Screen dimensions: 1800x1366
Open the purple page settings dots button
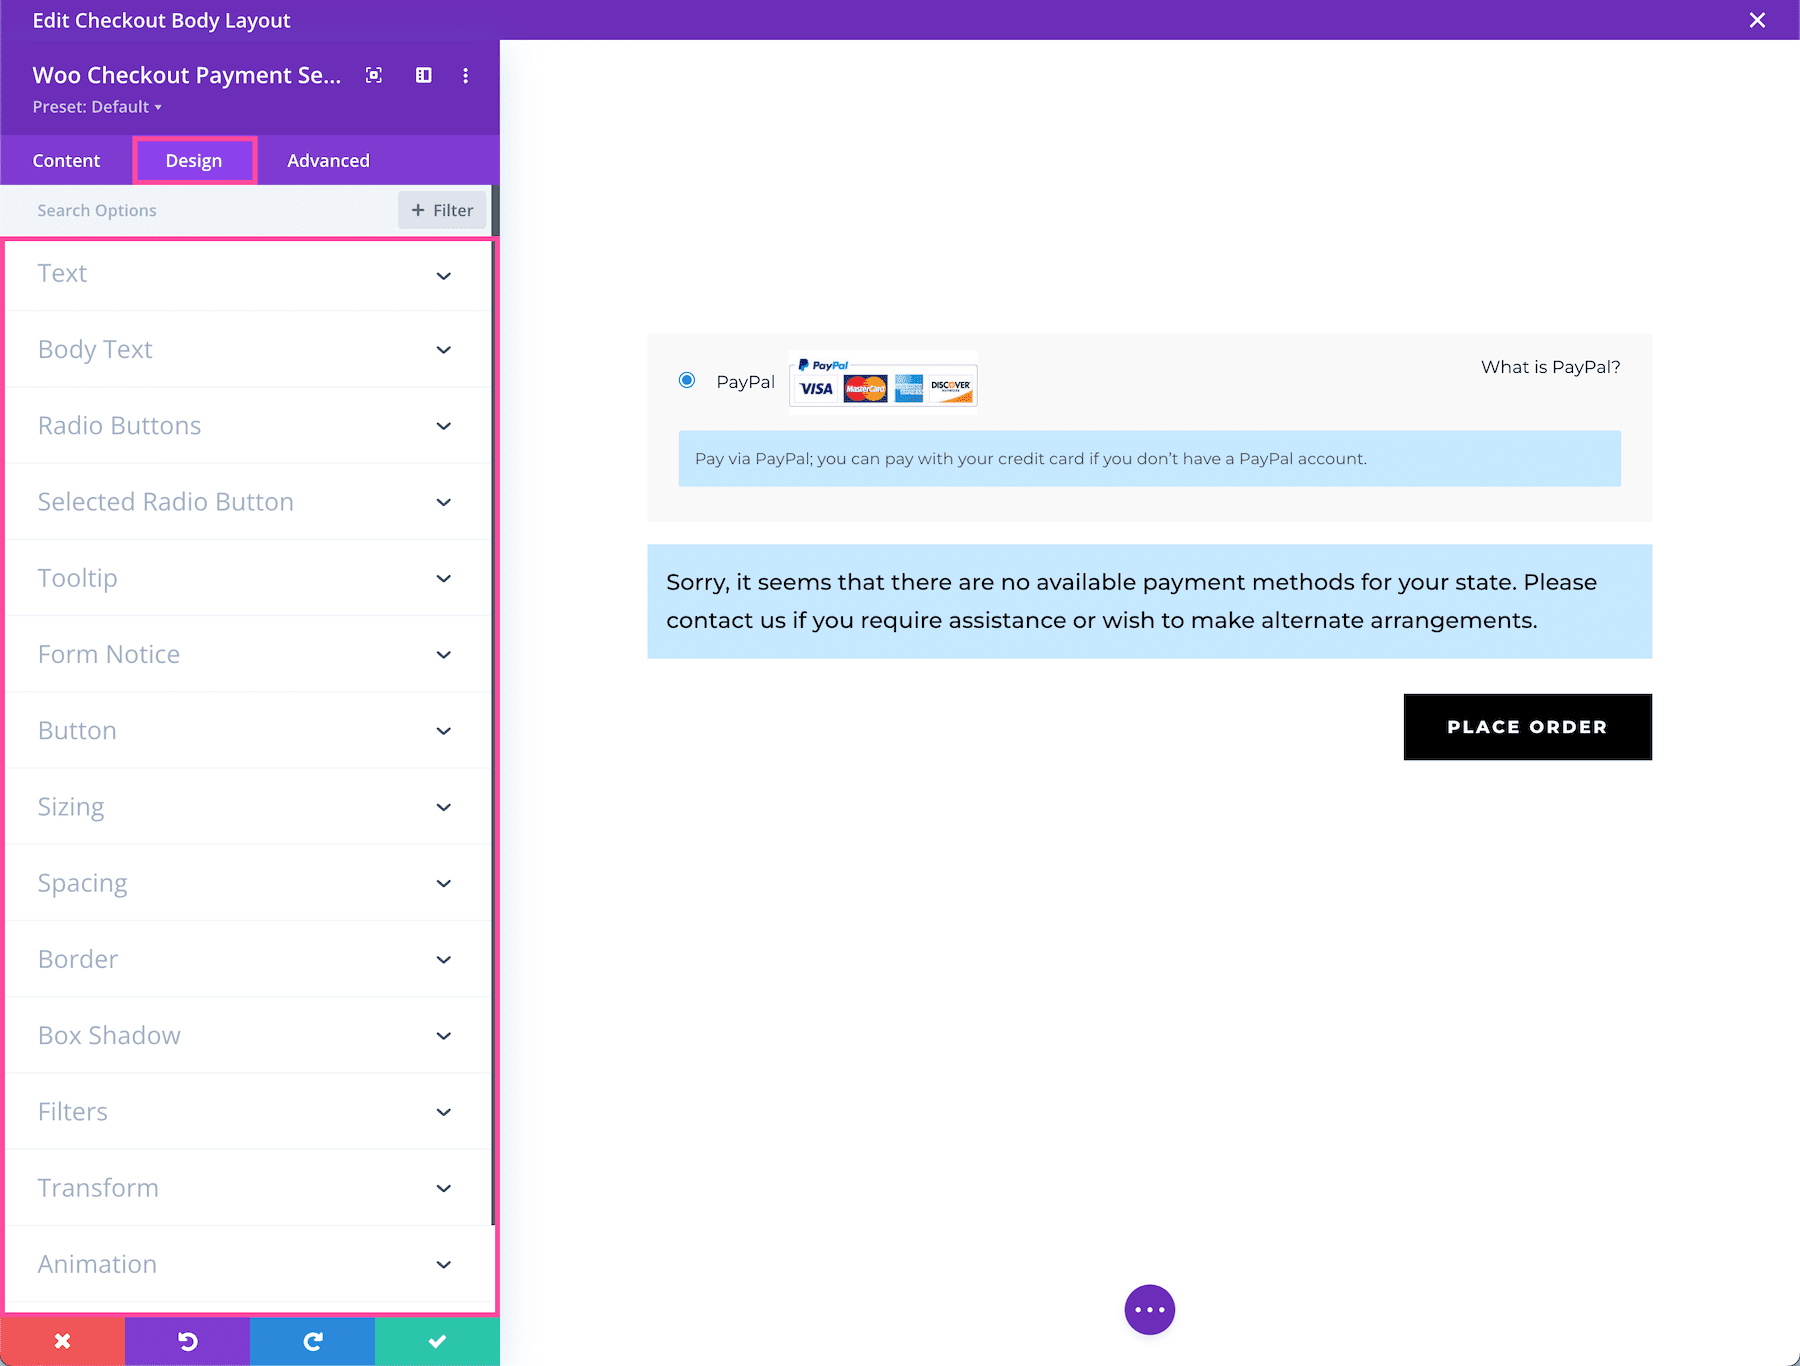1149,1309
